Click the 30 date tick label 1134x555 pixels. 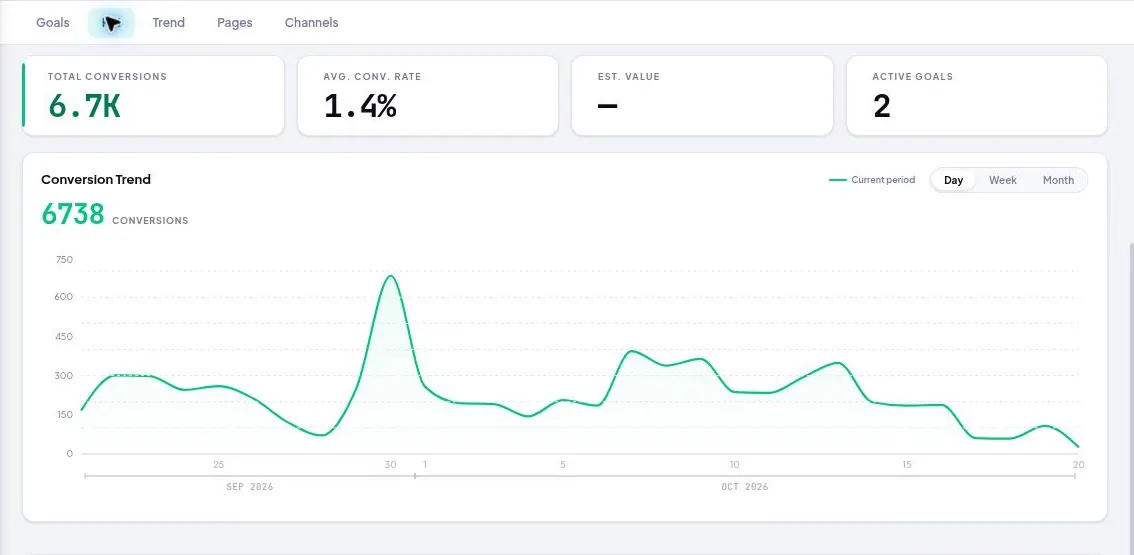391,465
